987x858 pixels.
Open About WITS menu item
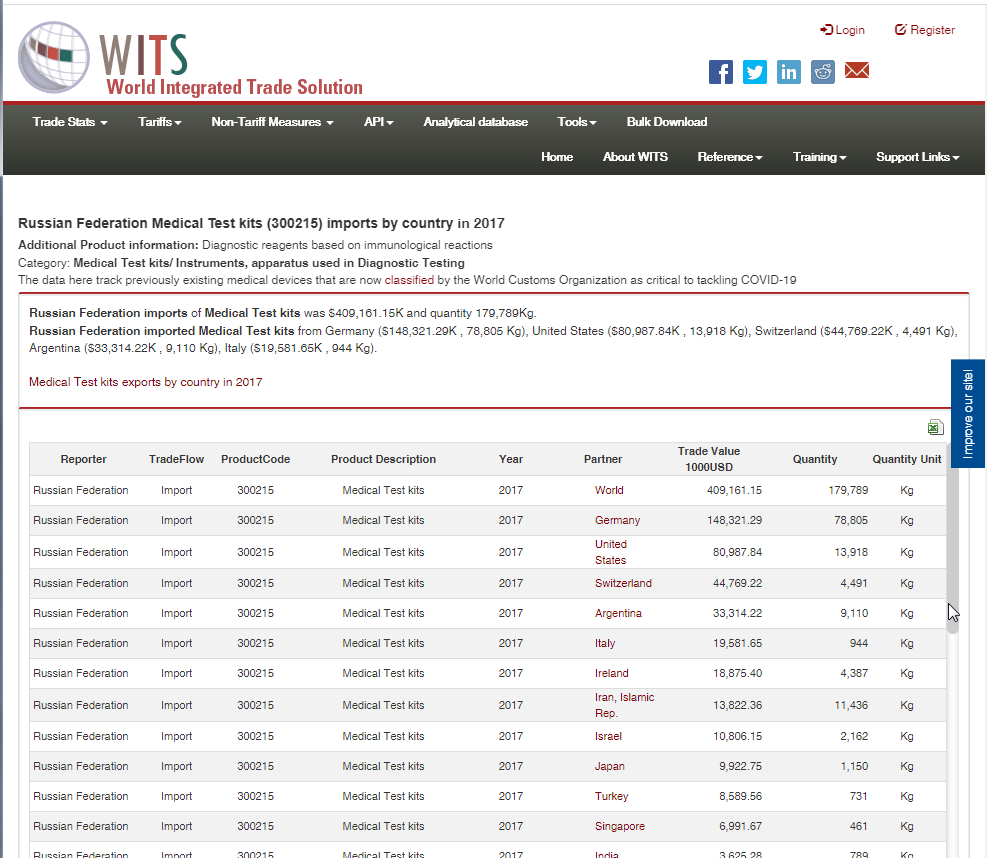(x=635, y=157)
